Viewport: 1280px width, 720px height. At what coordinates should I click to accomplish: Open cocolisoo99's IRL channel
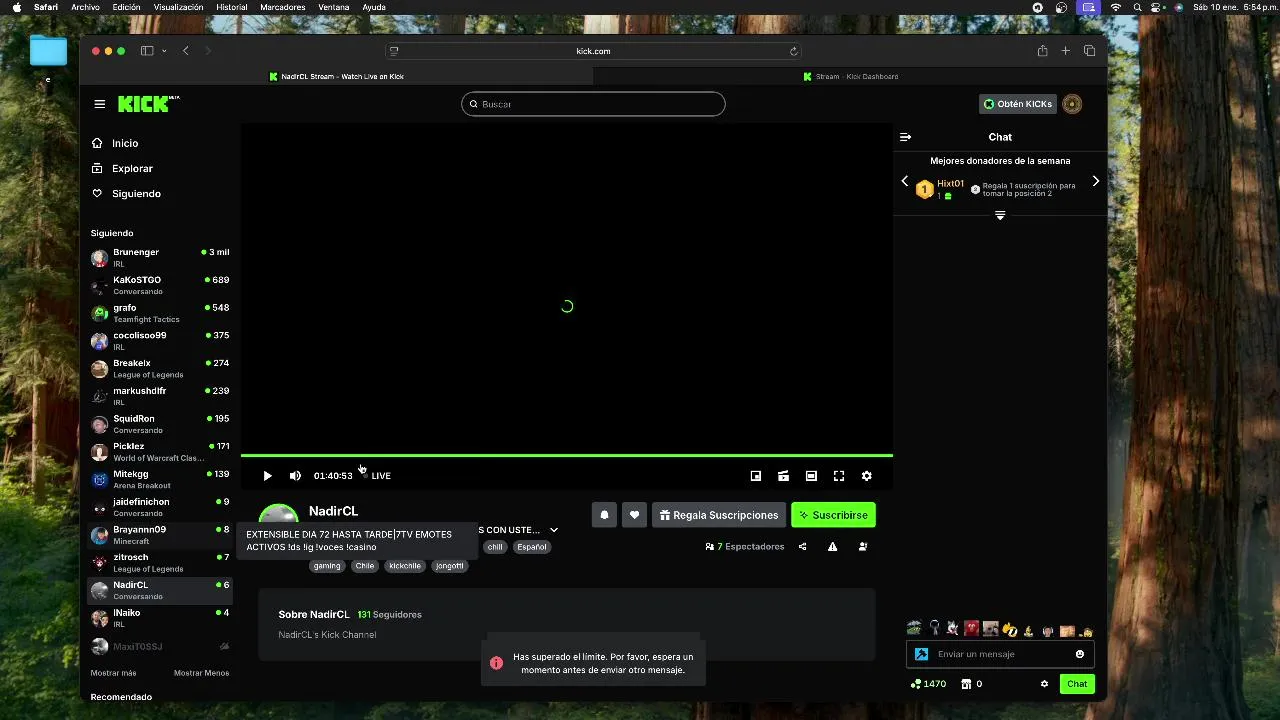click(x=160, y=341)
